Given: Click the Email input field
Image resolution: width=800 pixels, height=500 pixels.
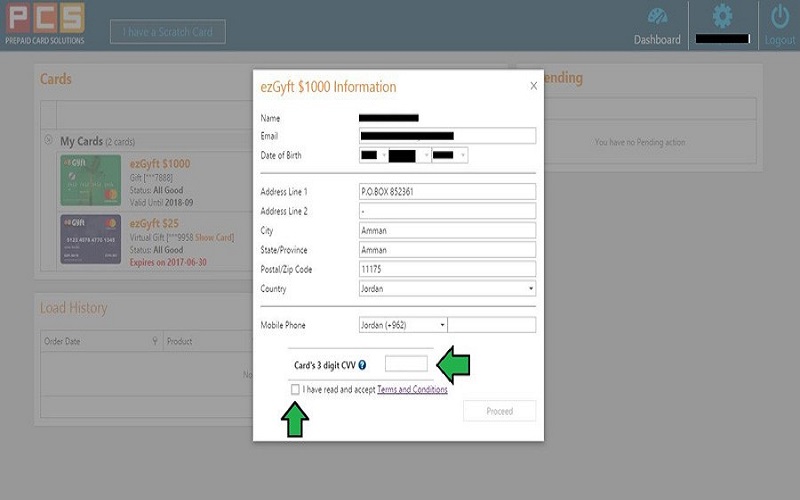Looking at the screenshot, I should (447, 136).
